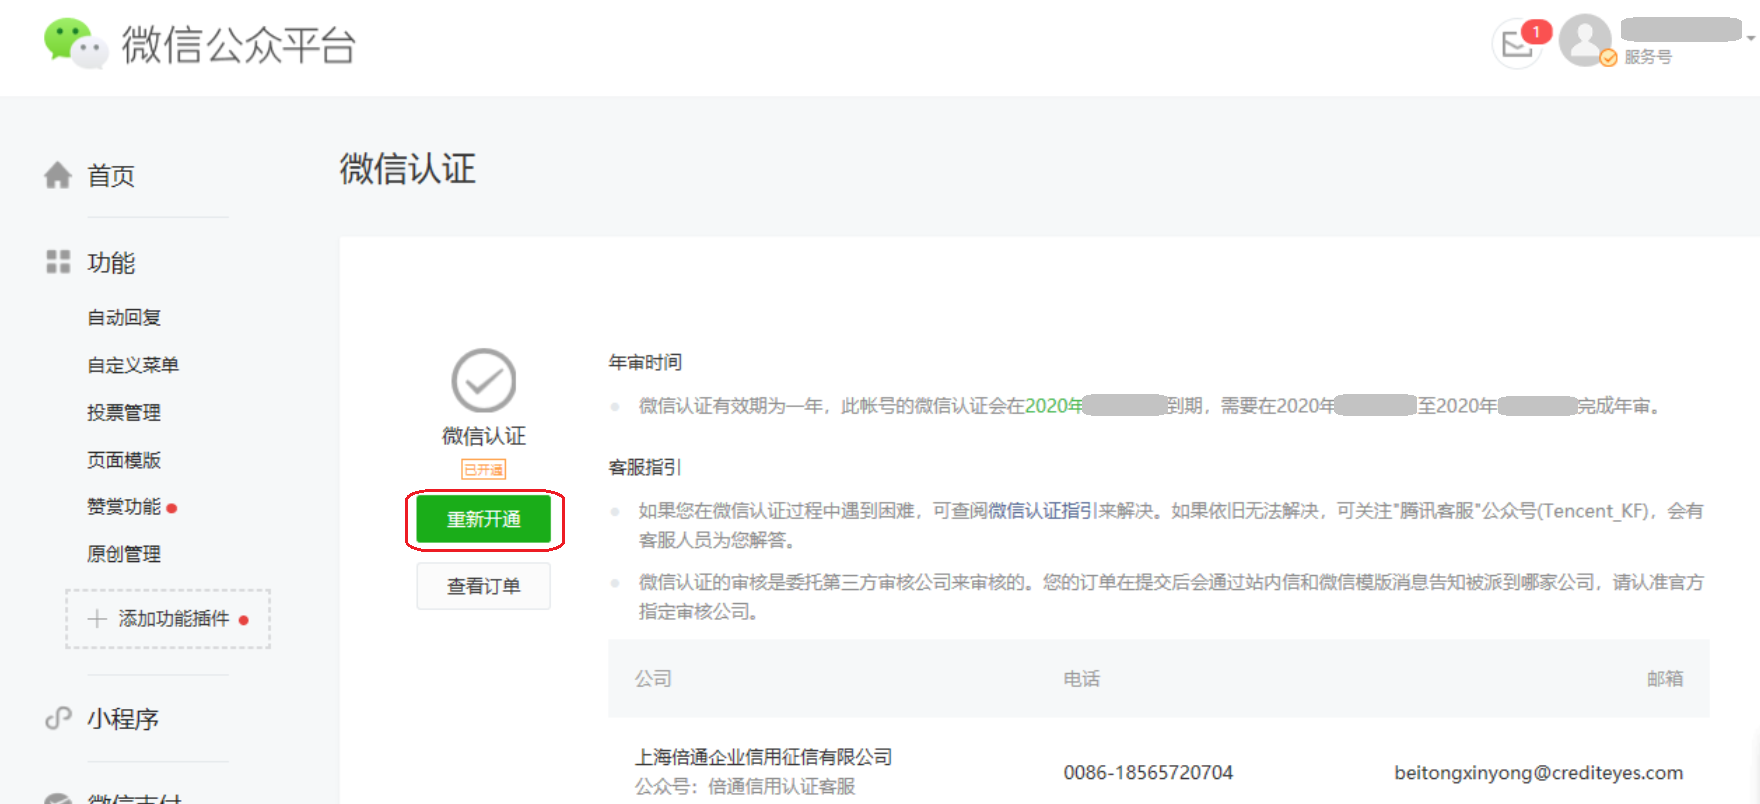Click the 微信认证 label under the check icon
Viewport: 1760px width, 804px height.
(484, 436)
